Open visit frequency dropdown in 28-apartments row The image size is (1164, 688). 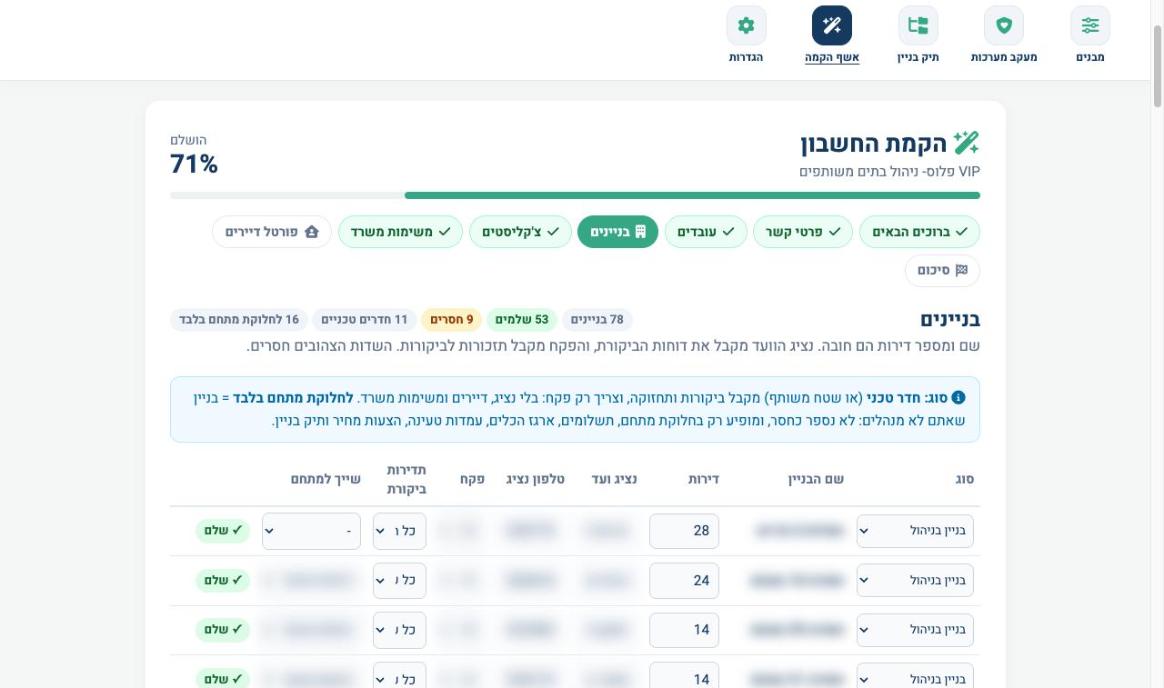399,531
